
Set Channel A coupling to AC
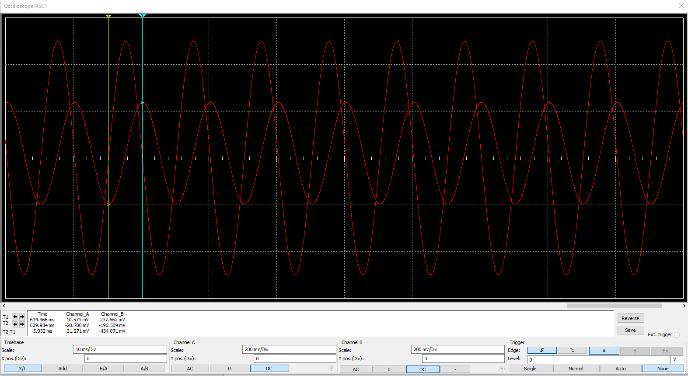[190, 369]
